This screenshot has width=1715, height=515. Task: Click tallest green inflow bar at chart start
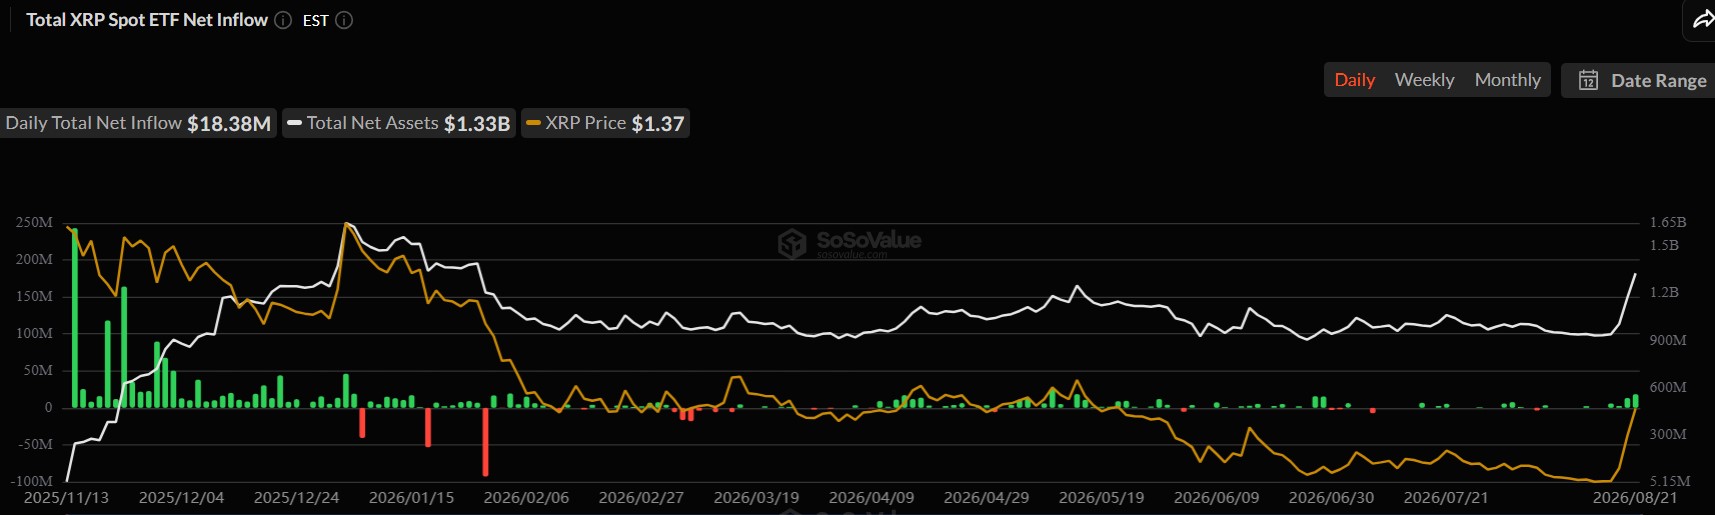(75, 318)
